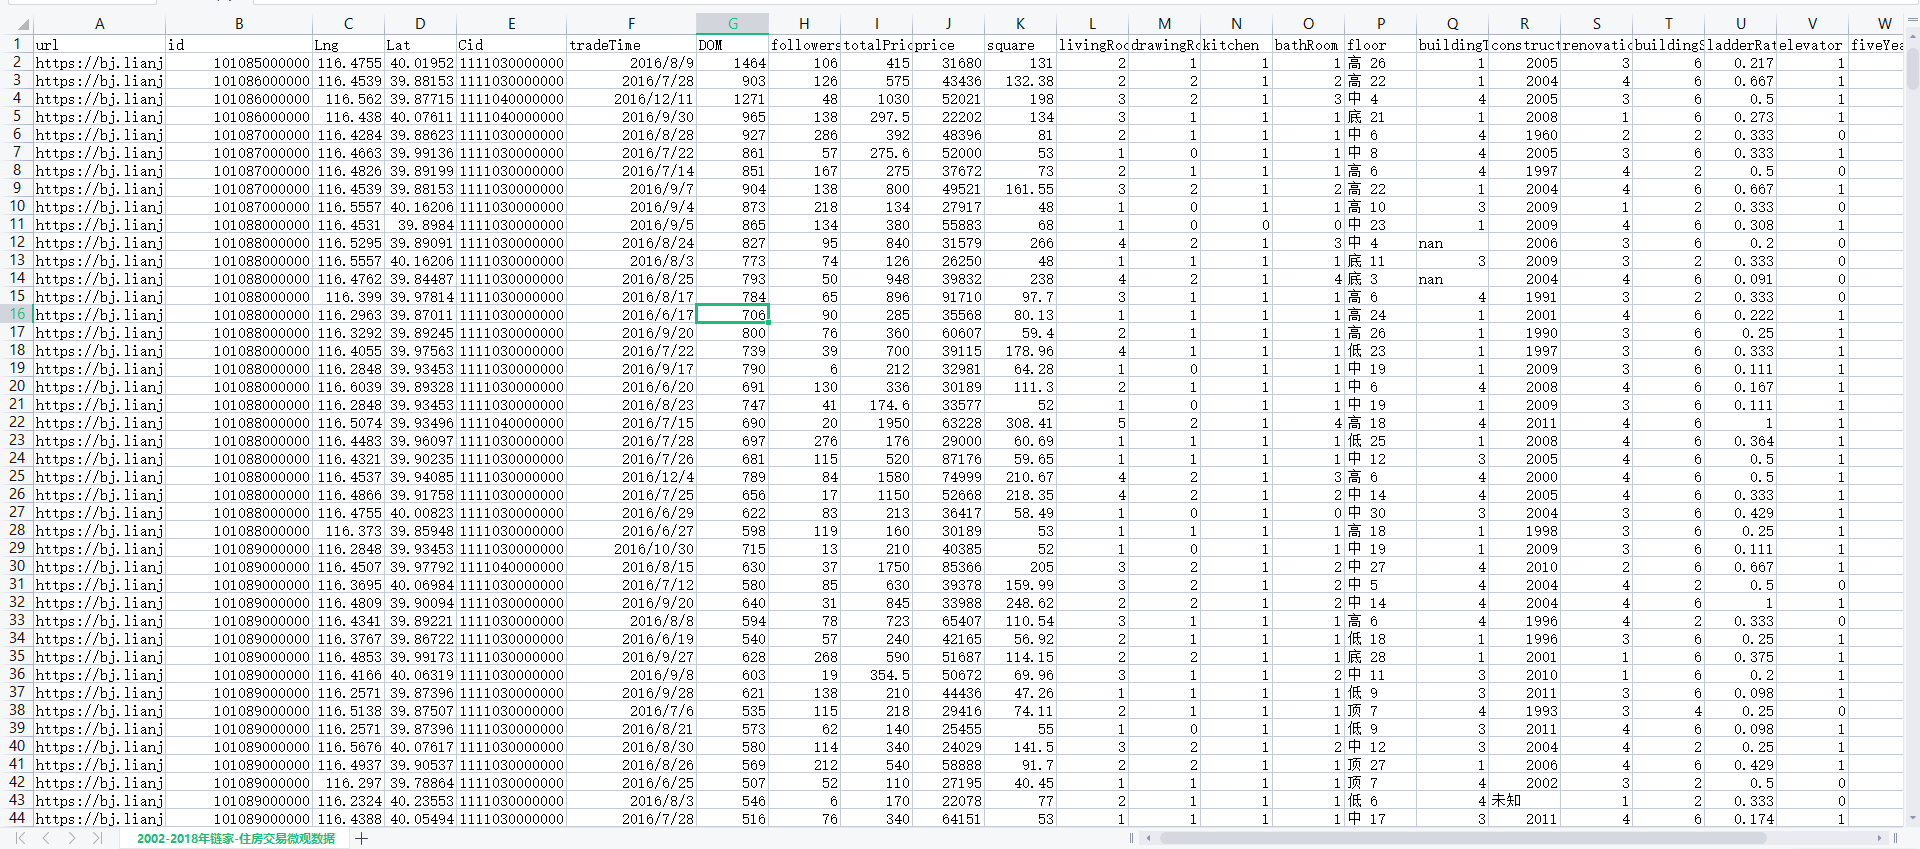Select the totalPrice cell showing 354.5
The height and width of the screenshot is (849, 1920).
pyautogui.click(x=877, y=674)
